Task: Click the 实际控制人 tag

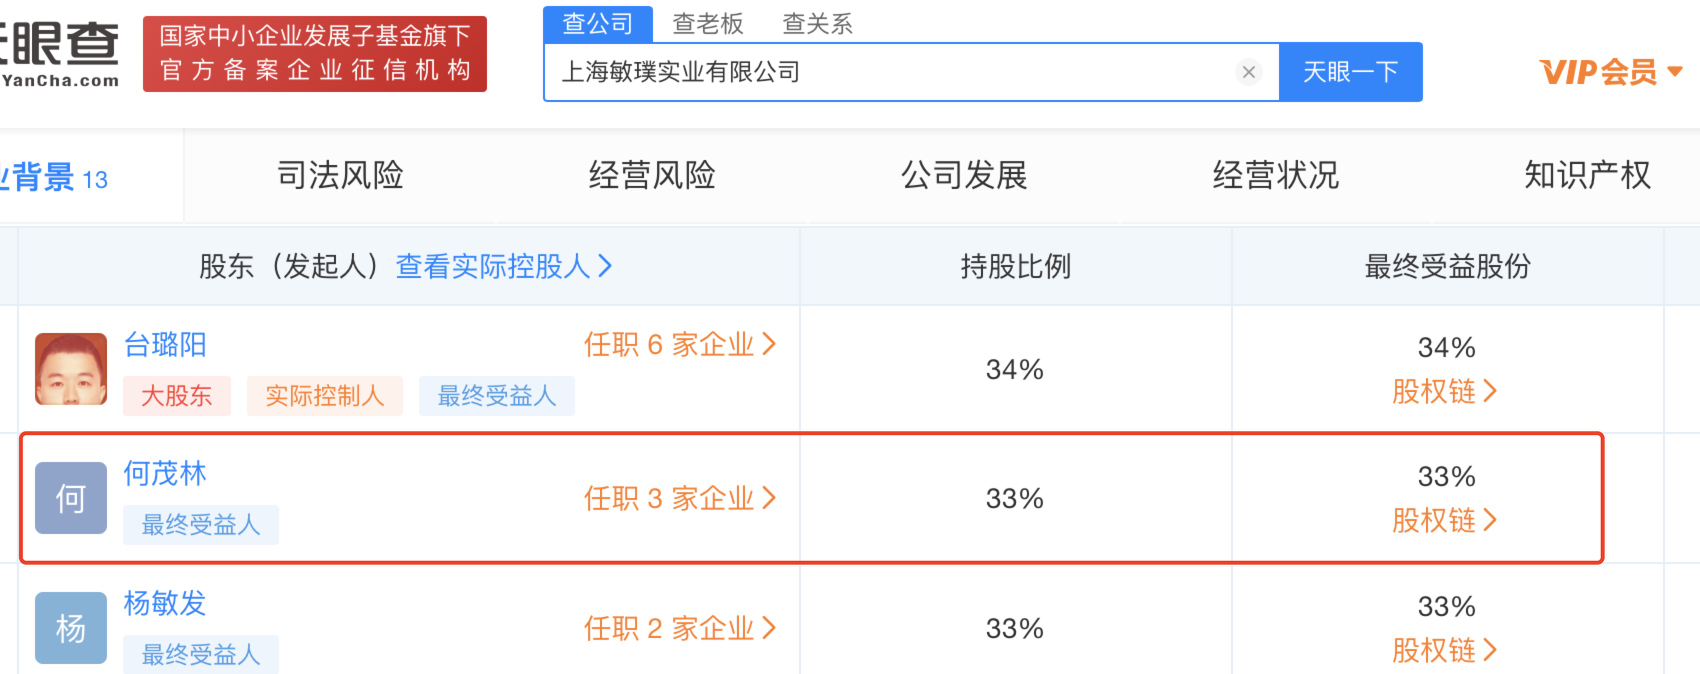Action: [325, 396]
